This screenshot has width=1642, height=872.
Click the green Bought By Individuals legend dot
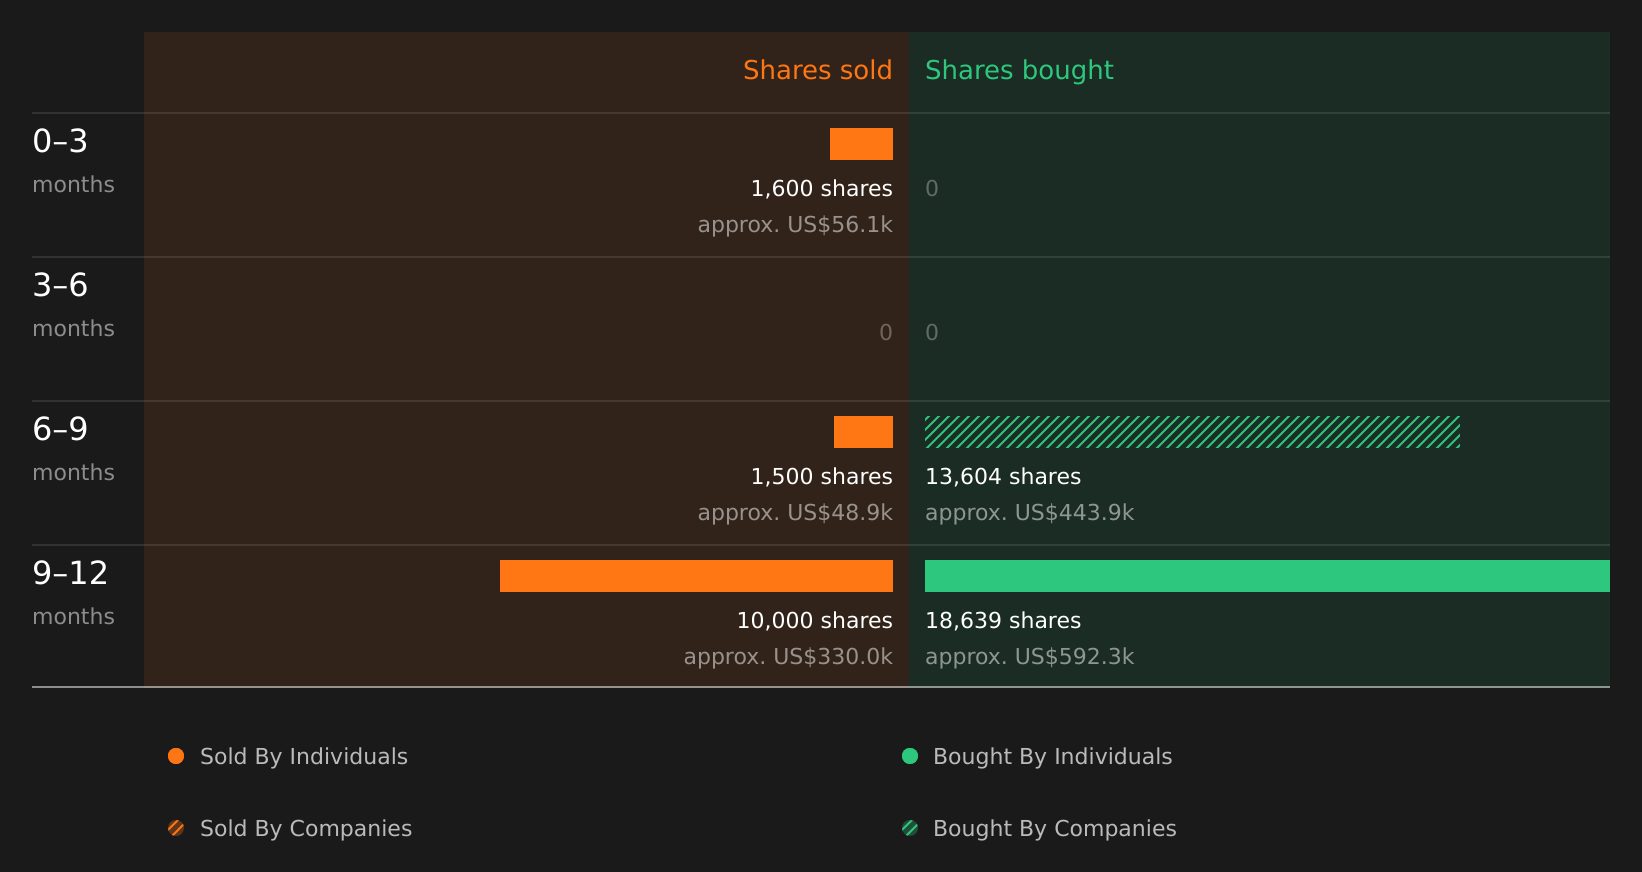910,756
